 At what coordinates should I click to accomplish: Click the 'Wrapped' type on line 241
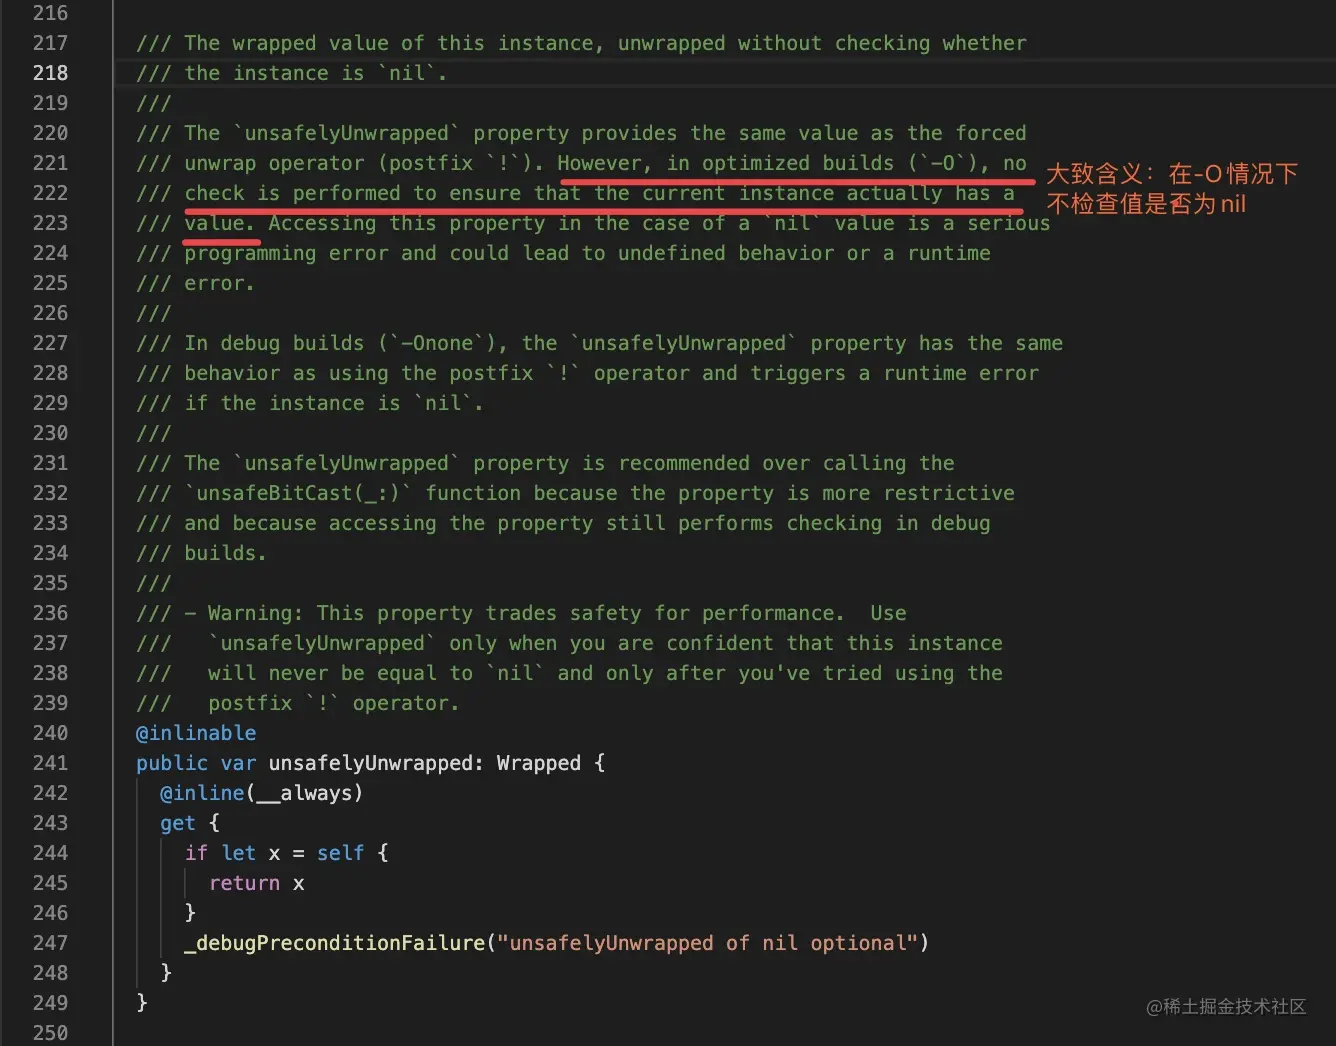tap(538, 763)
